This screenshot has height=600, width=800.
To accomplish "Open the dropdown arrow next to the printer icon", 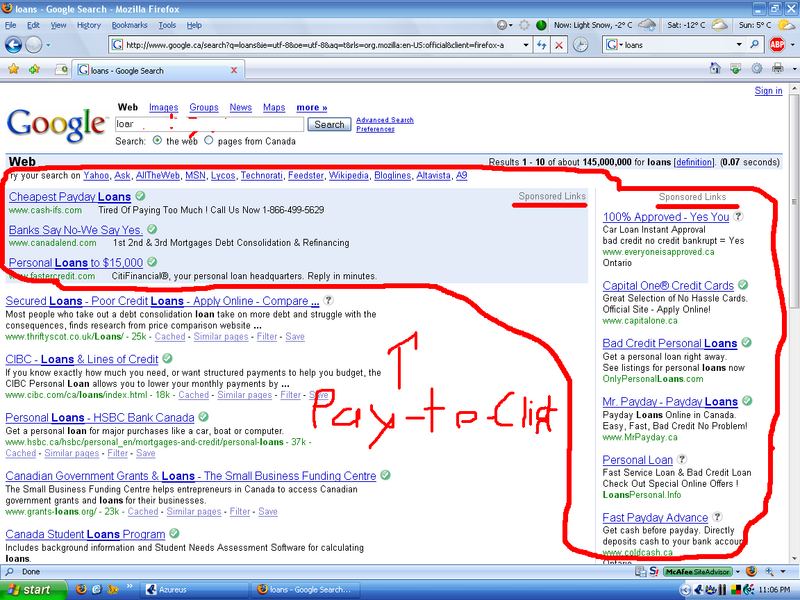I will [794, 68].
